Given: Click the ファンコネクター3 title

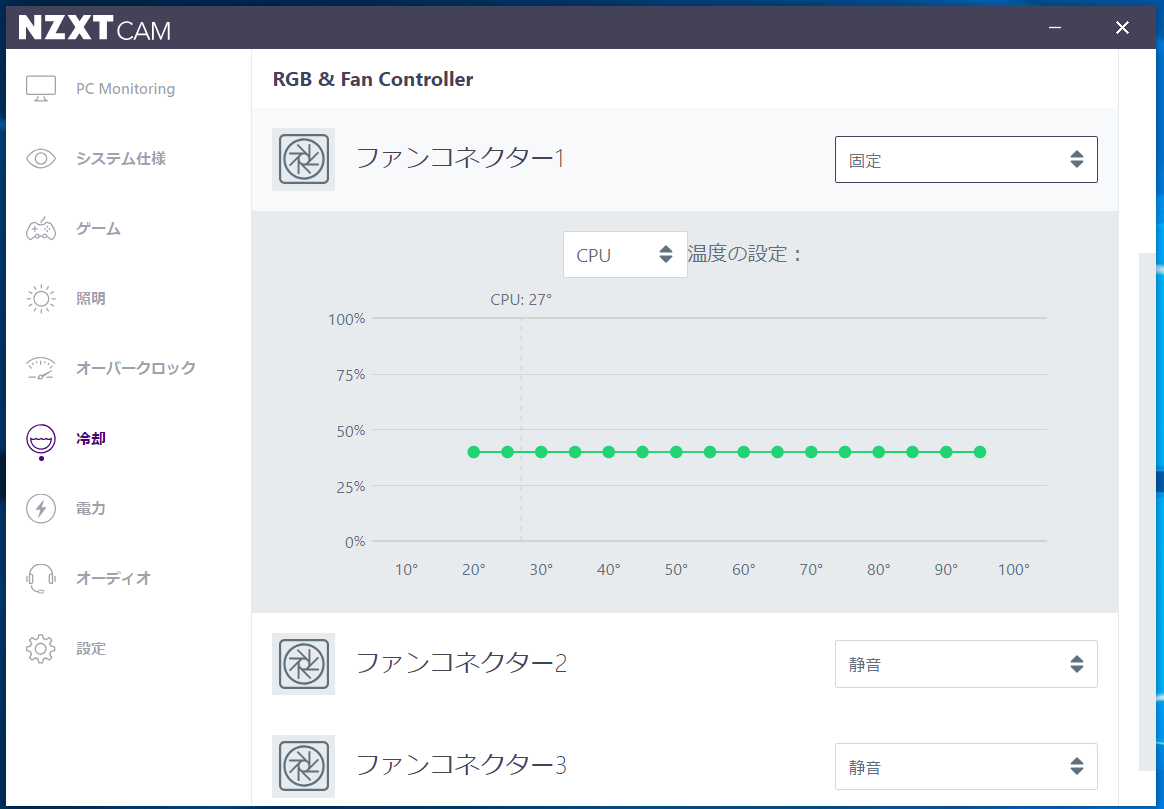Looking at the screenshot, I should (462, 764).
